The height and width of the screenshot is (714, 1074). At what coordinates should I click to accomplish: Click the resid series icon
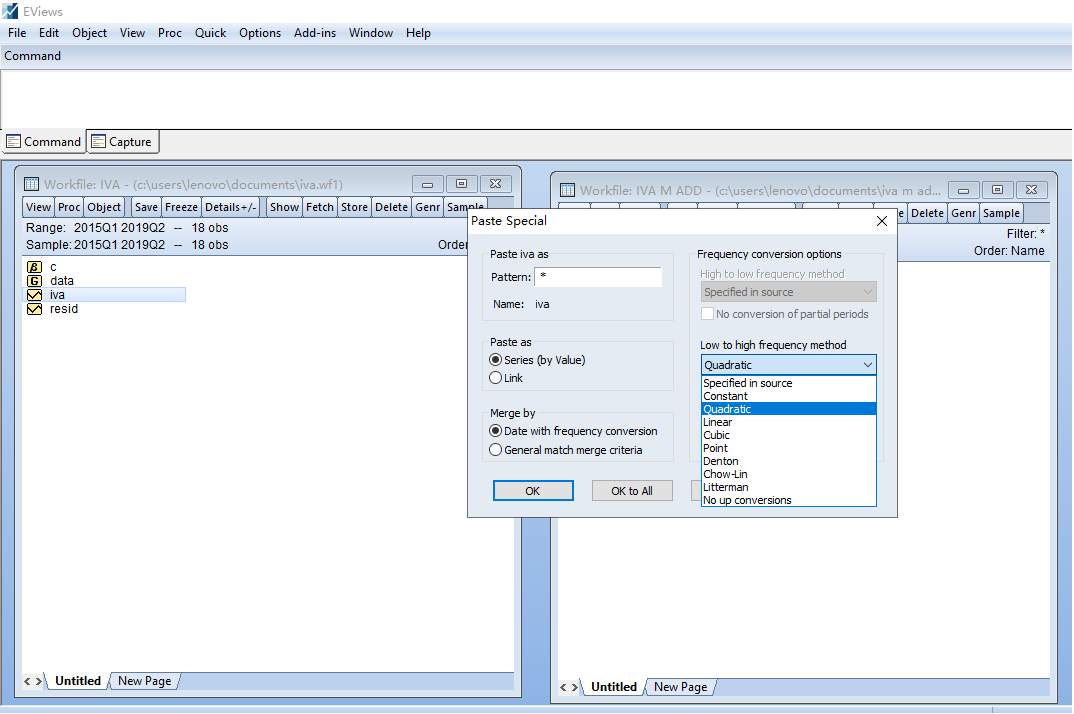34,309
